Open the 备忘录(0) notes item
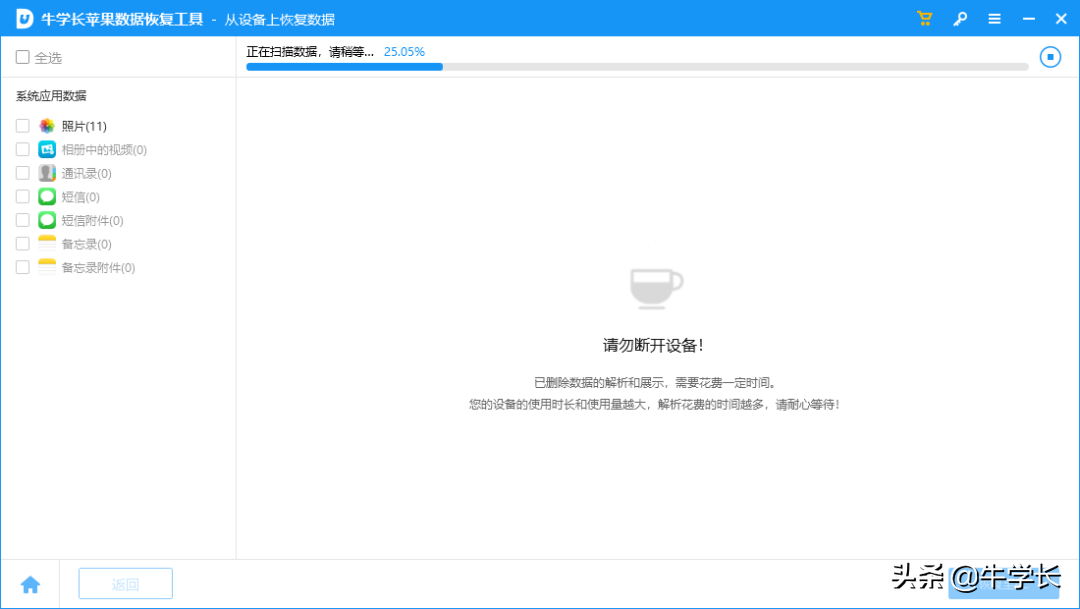 click(86, 244)
